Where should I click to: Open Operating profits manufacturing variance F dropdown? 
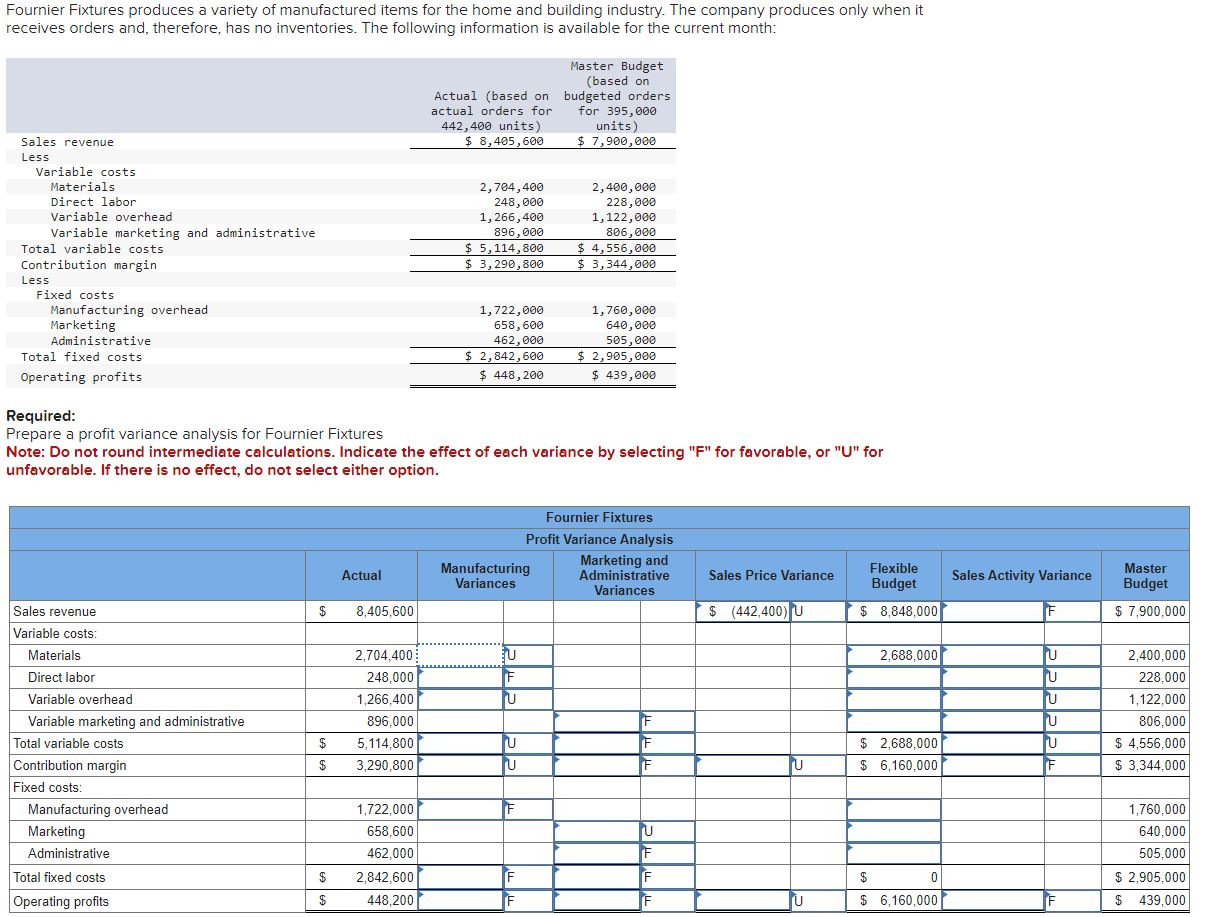[528, 901]
